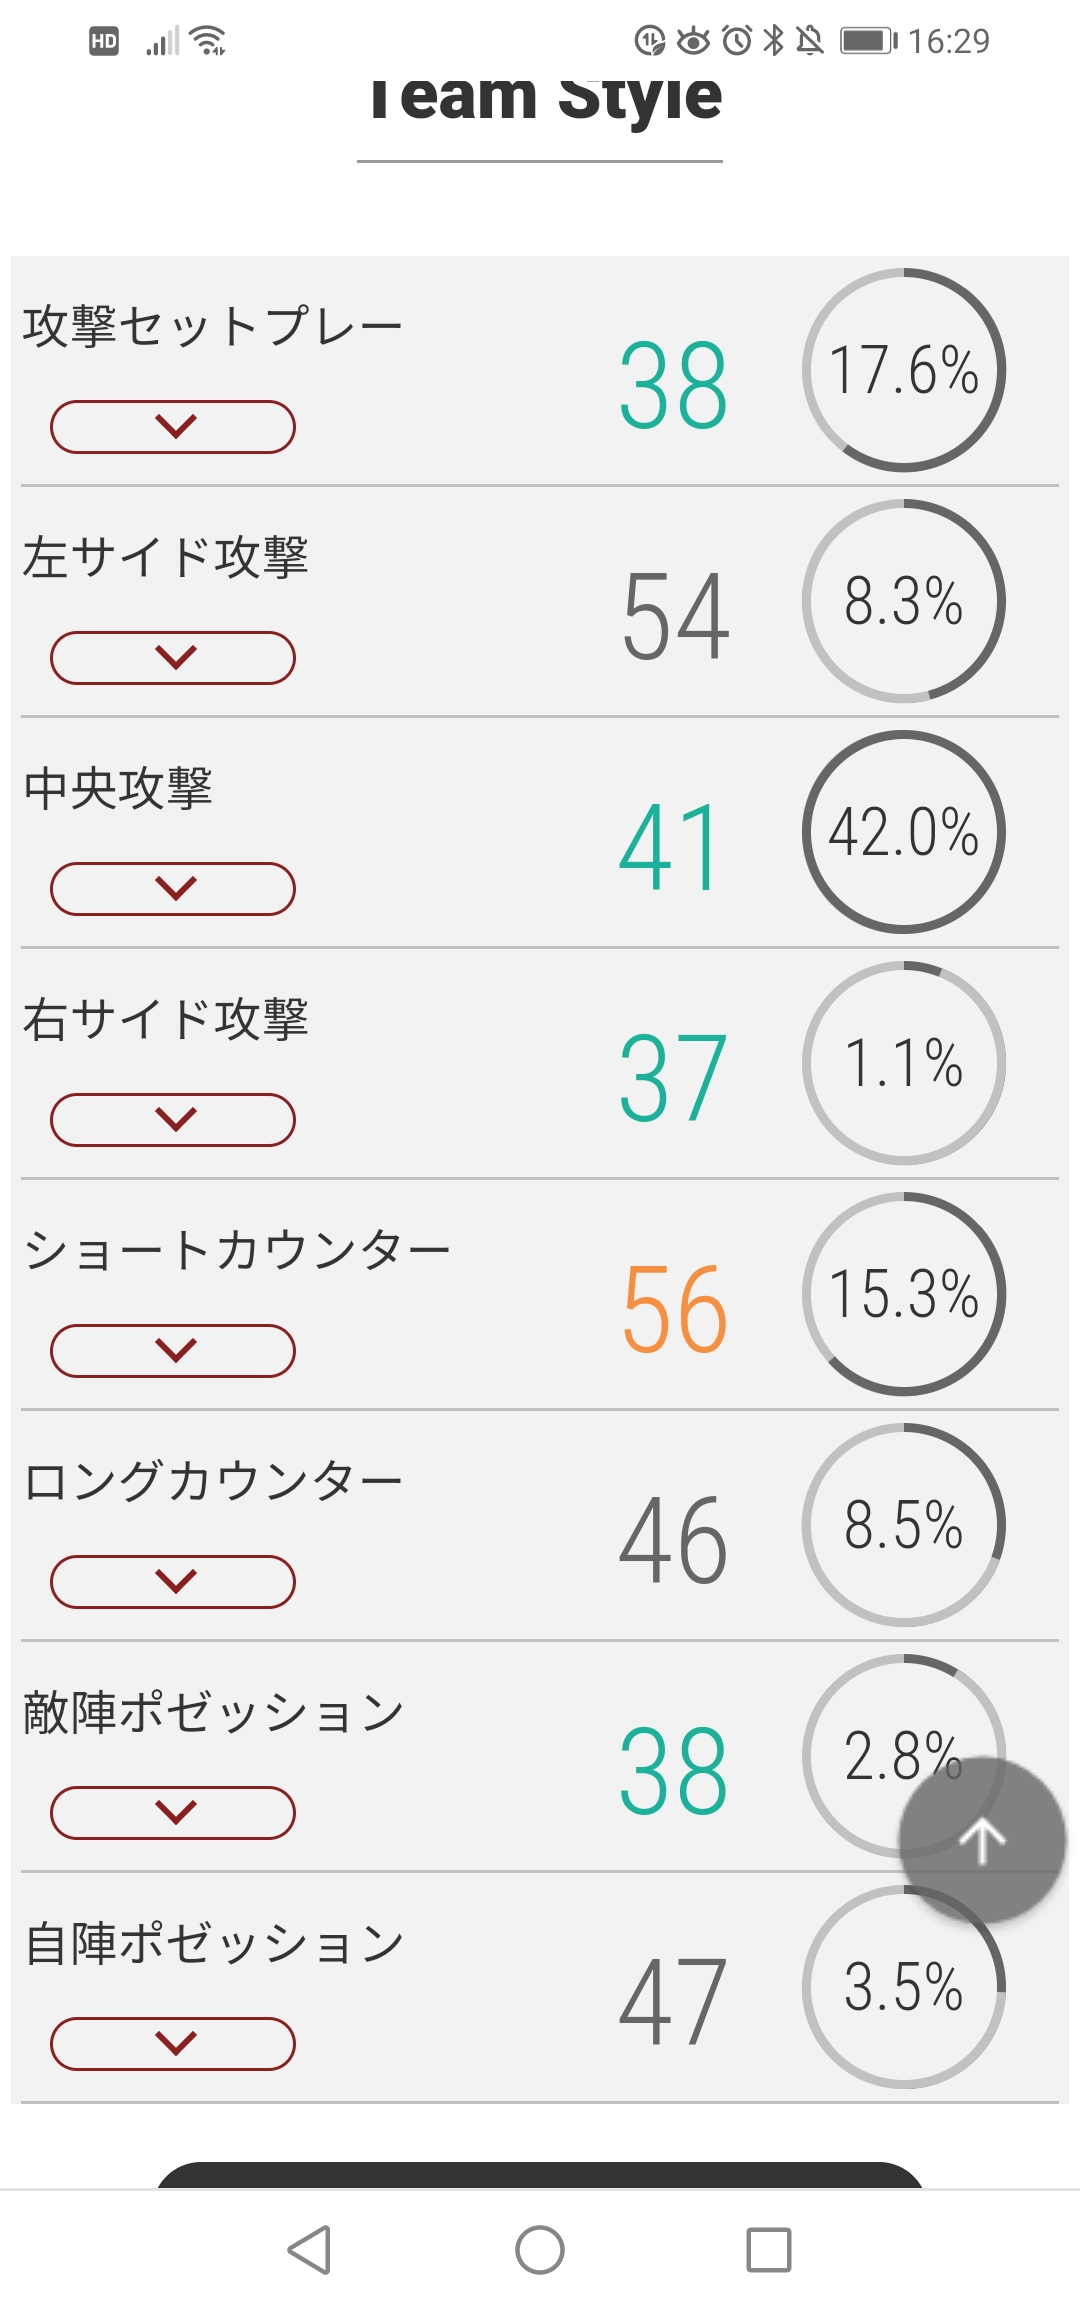This screenshot has width=1080, height=2312.
Task: Expand 左サイド攻撃 details chevron
Action: pos(173,658)
